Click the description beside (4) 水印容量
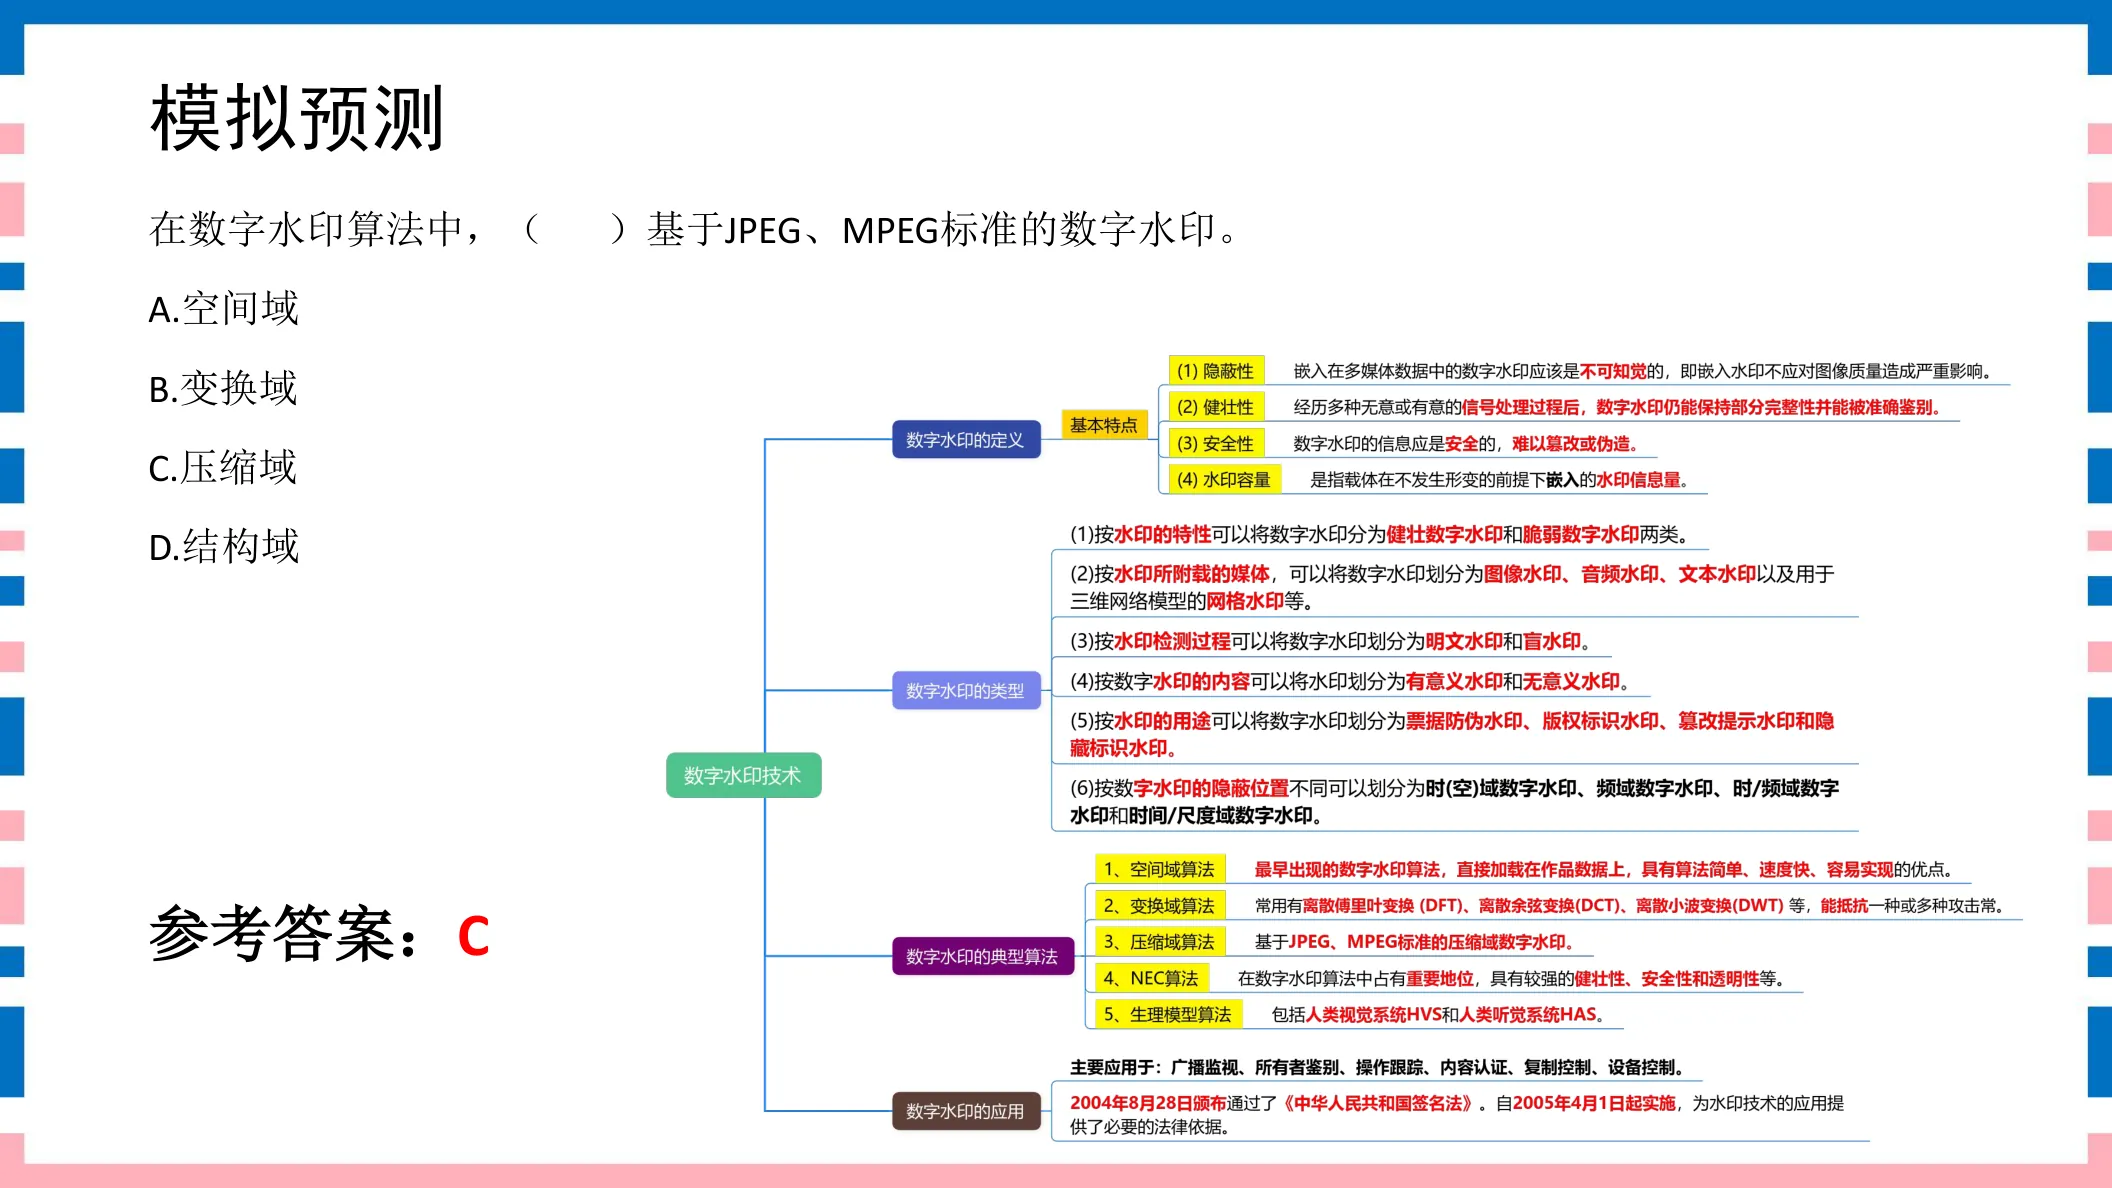The image size is (2112, 1188). click(x=1500, y=479)
